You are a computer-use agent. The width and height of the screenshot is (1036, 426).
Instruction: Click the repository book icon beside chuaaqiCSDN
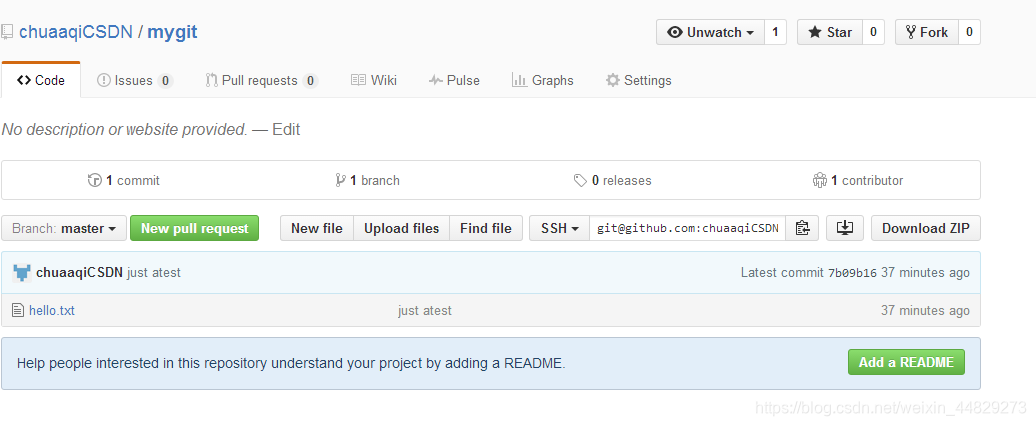tap(7, 32)
